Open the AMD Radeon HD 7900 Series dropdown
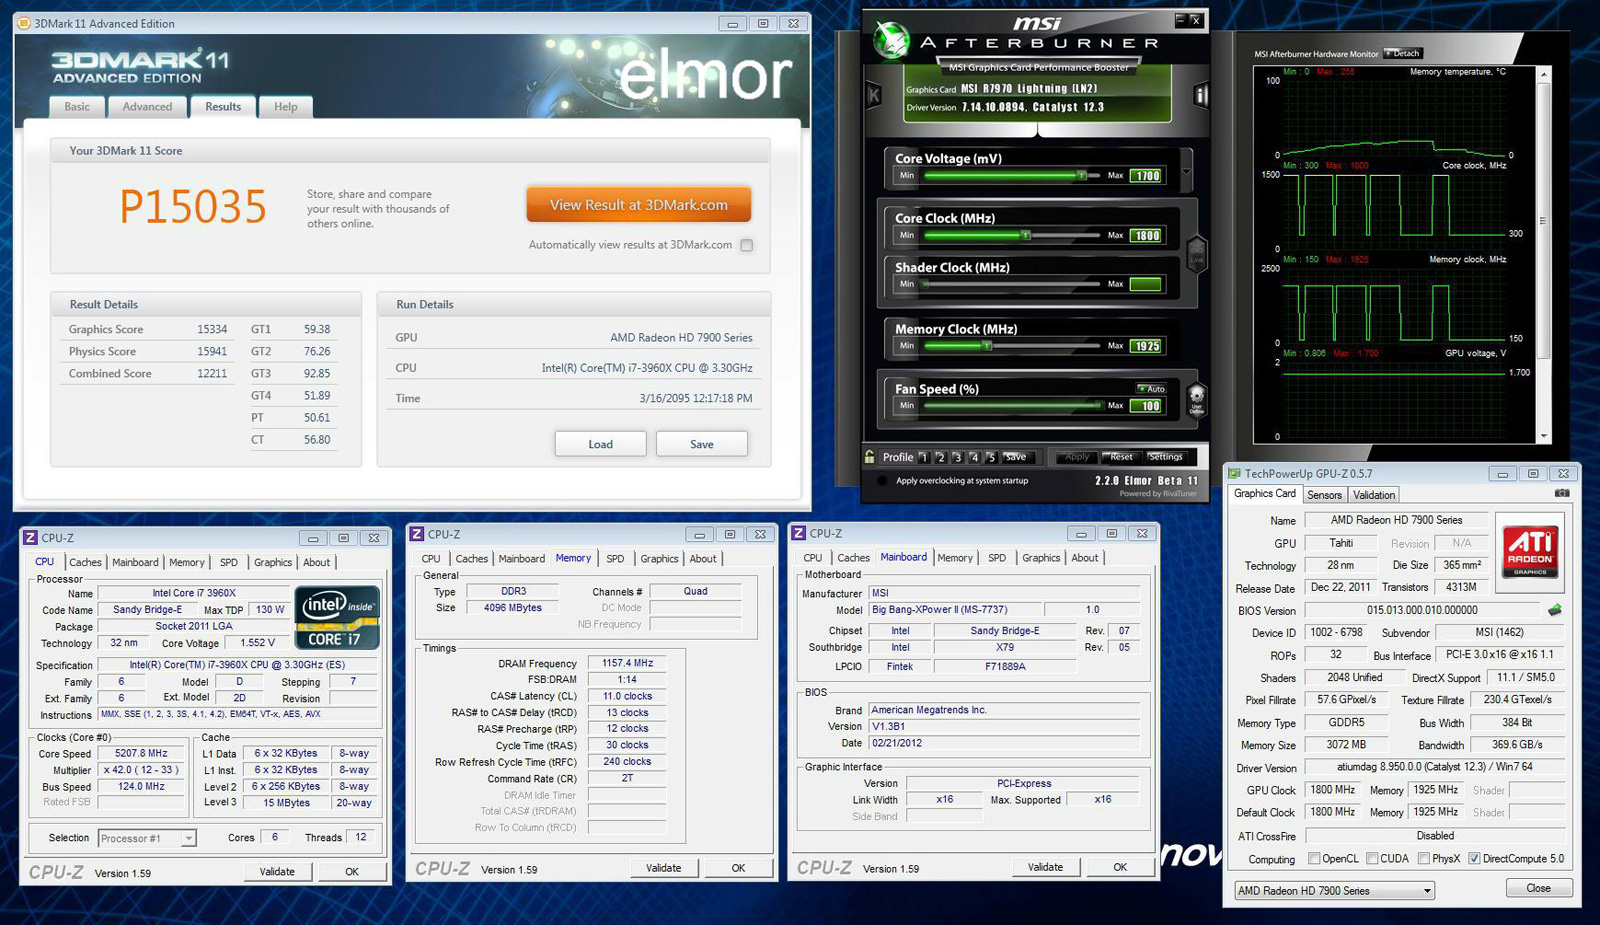The height and width of the screenshot is (925, 1600). [1427, 890]
